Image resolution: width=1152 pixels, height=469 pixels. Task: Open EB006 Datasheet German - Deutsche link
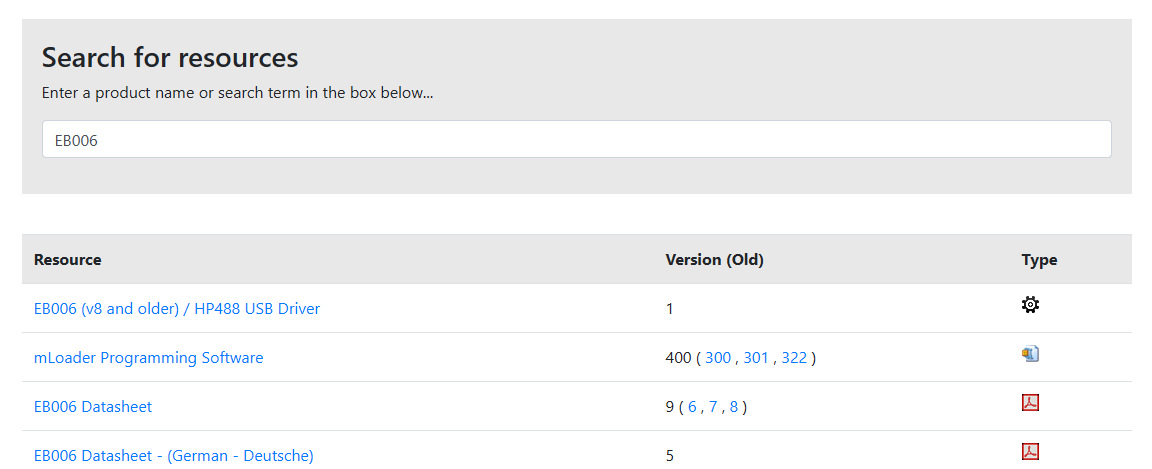coord(173,456)
